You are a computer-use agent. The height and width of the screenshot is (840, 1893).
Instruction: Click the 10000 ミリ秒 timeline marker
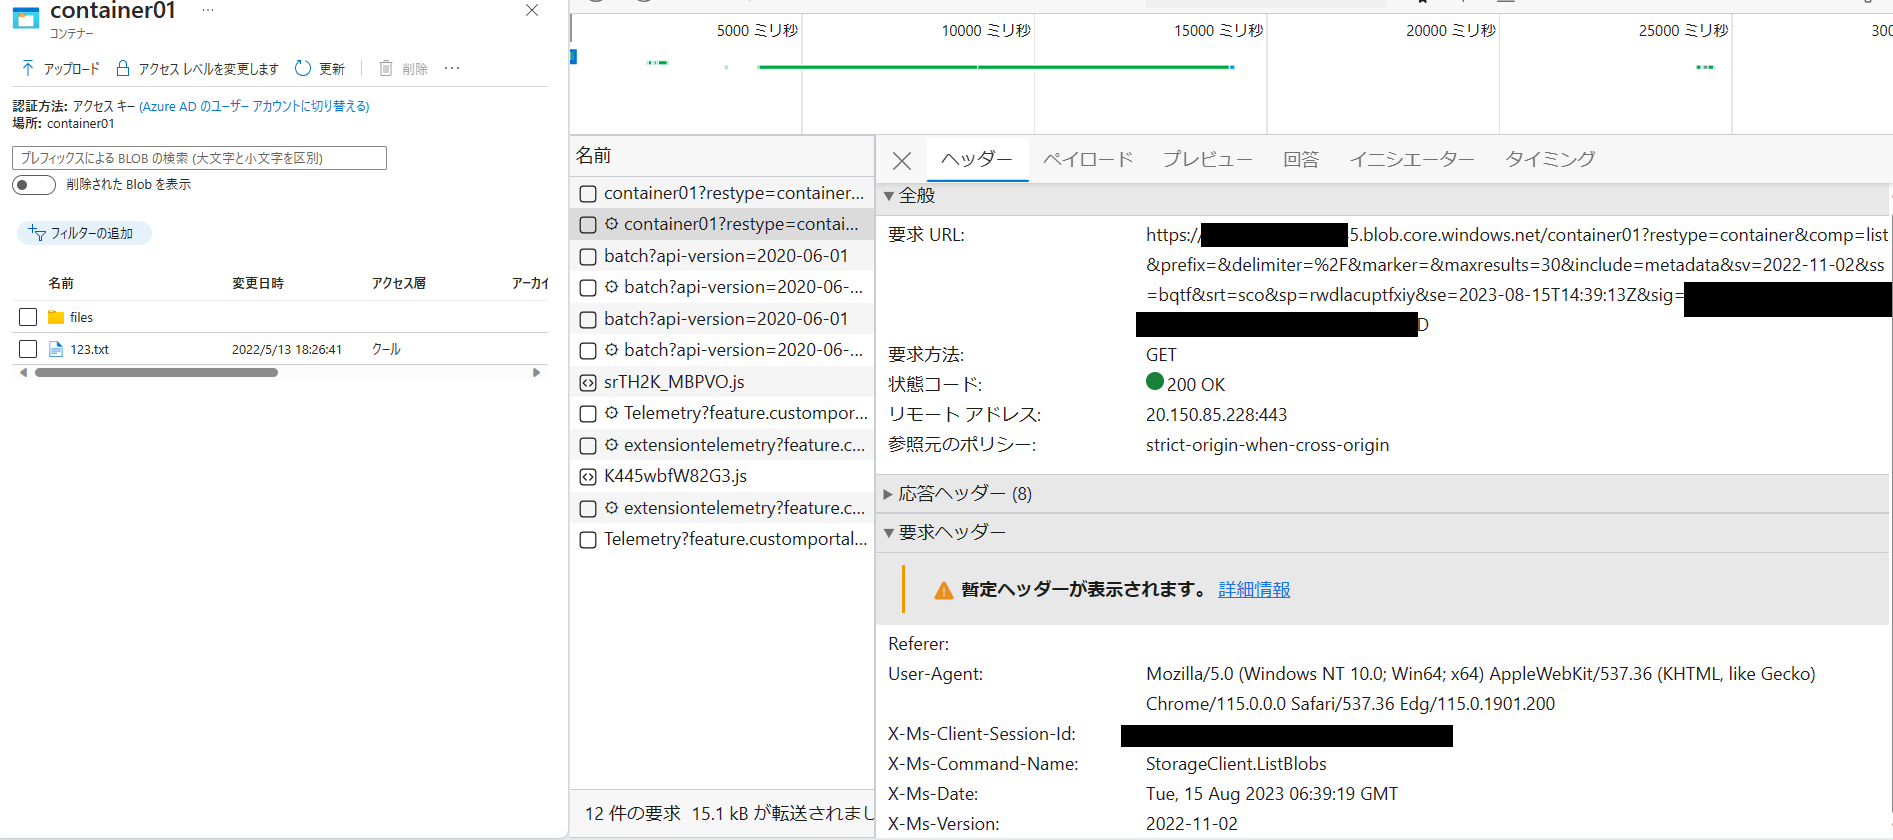point(986,31)
